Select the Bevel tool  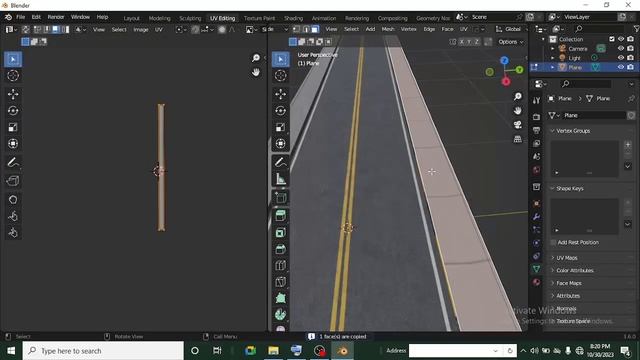[280, 249]
